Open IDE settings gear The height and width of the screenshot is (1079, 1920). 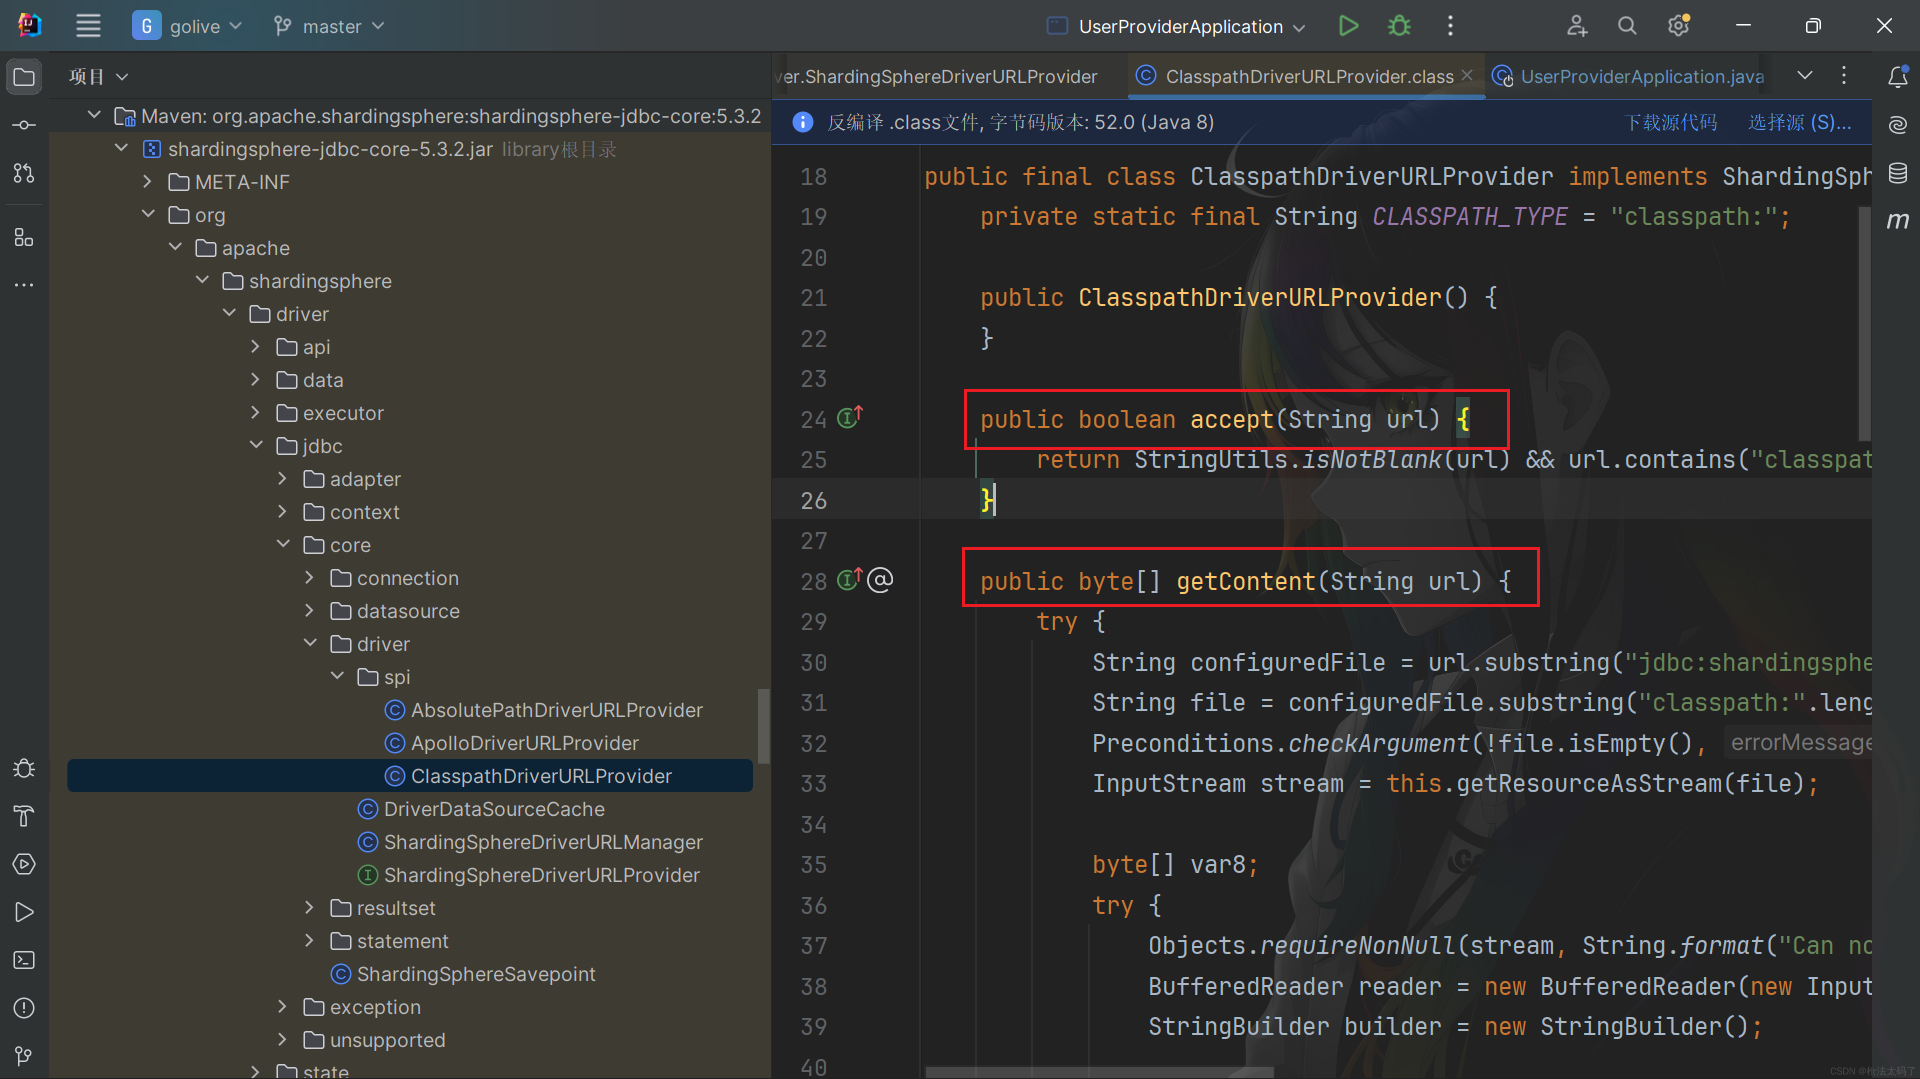pyautogui.click(x=1678, y=26)
